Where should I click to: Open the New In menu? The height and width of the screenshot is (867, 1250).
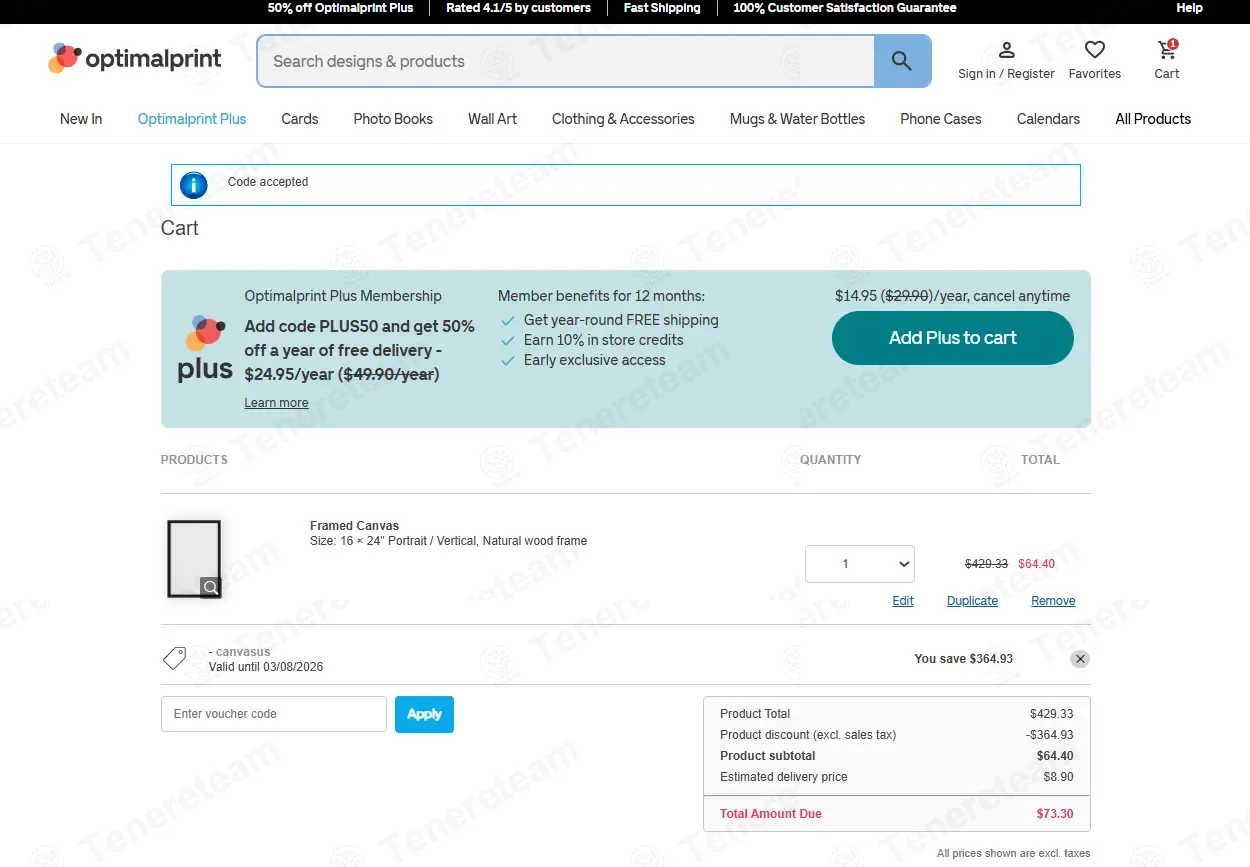tap(81, 119)
